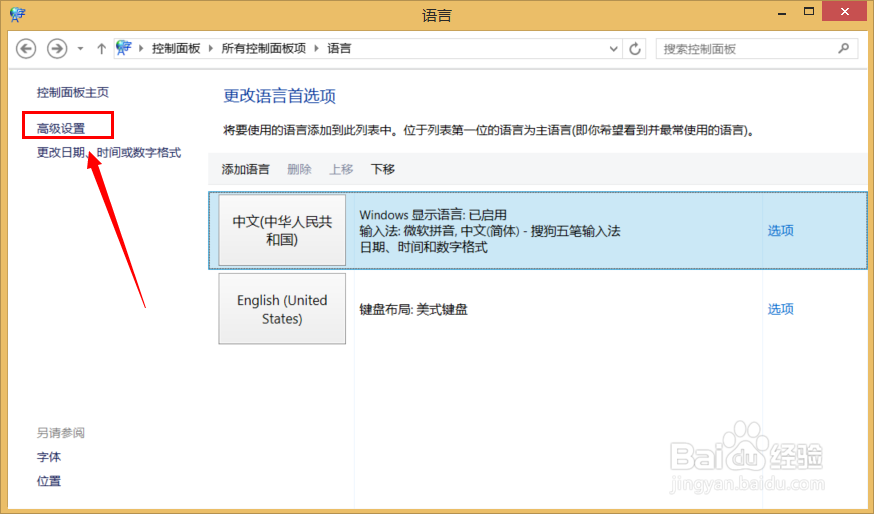Click 键盘布局: 美式键盘 text

pos(414,309)
